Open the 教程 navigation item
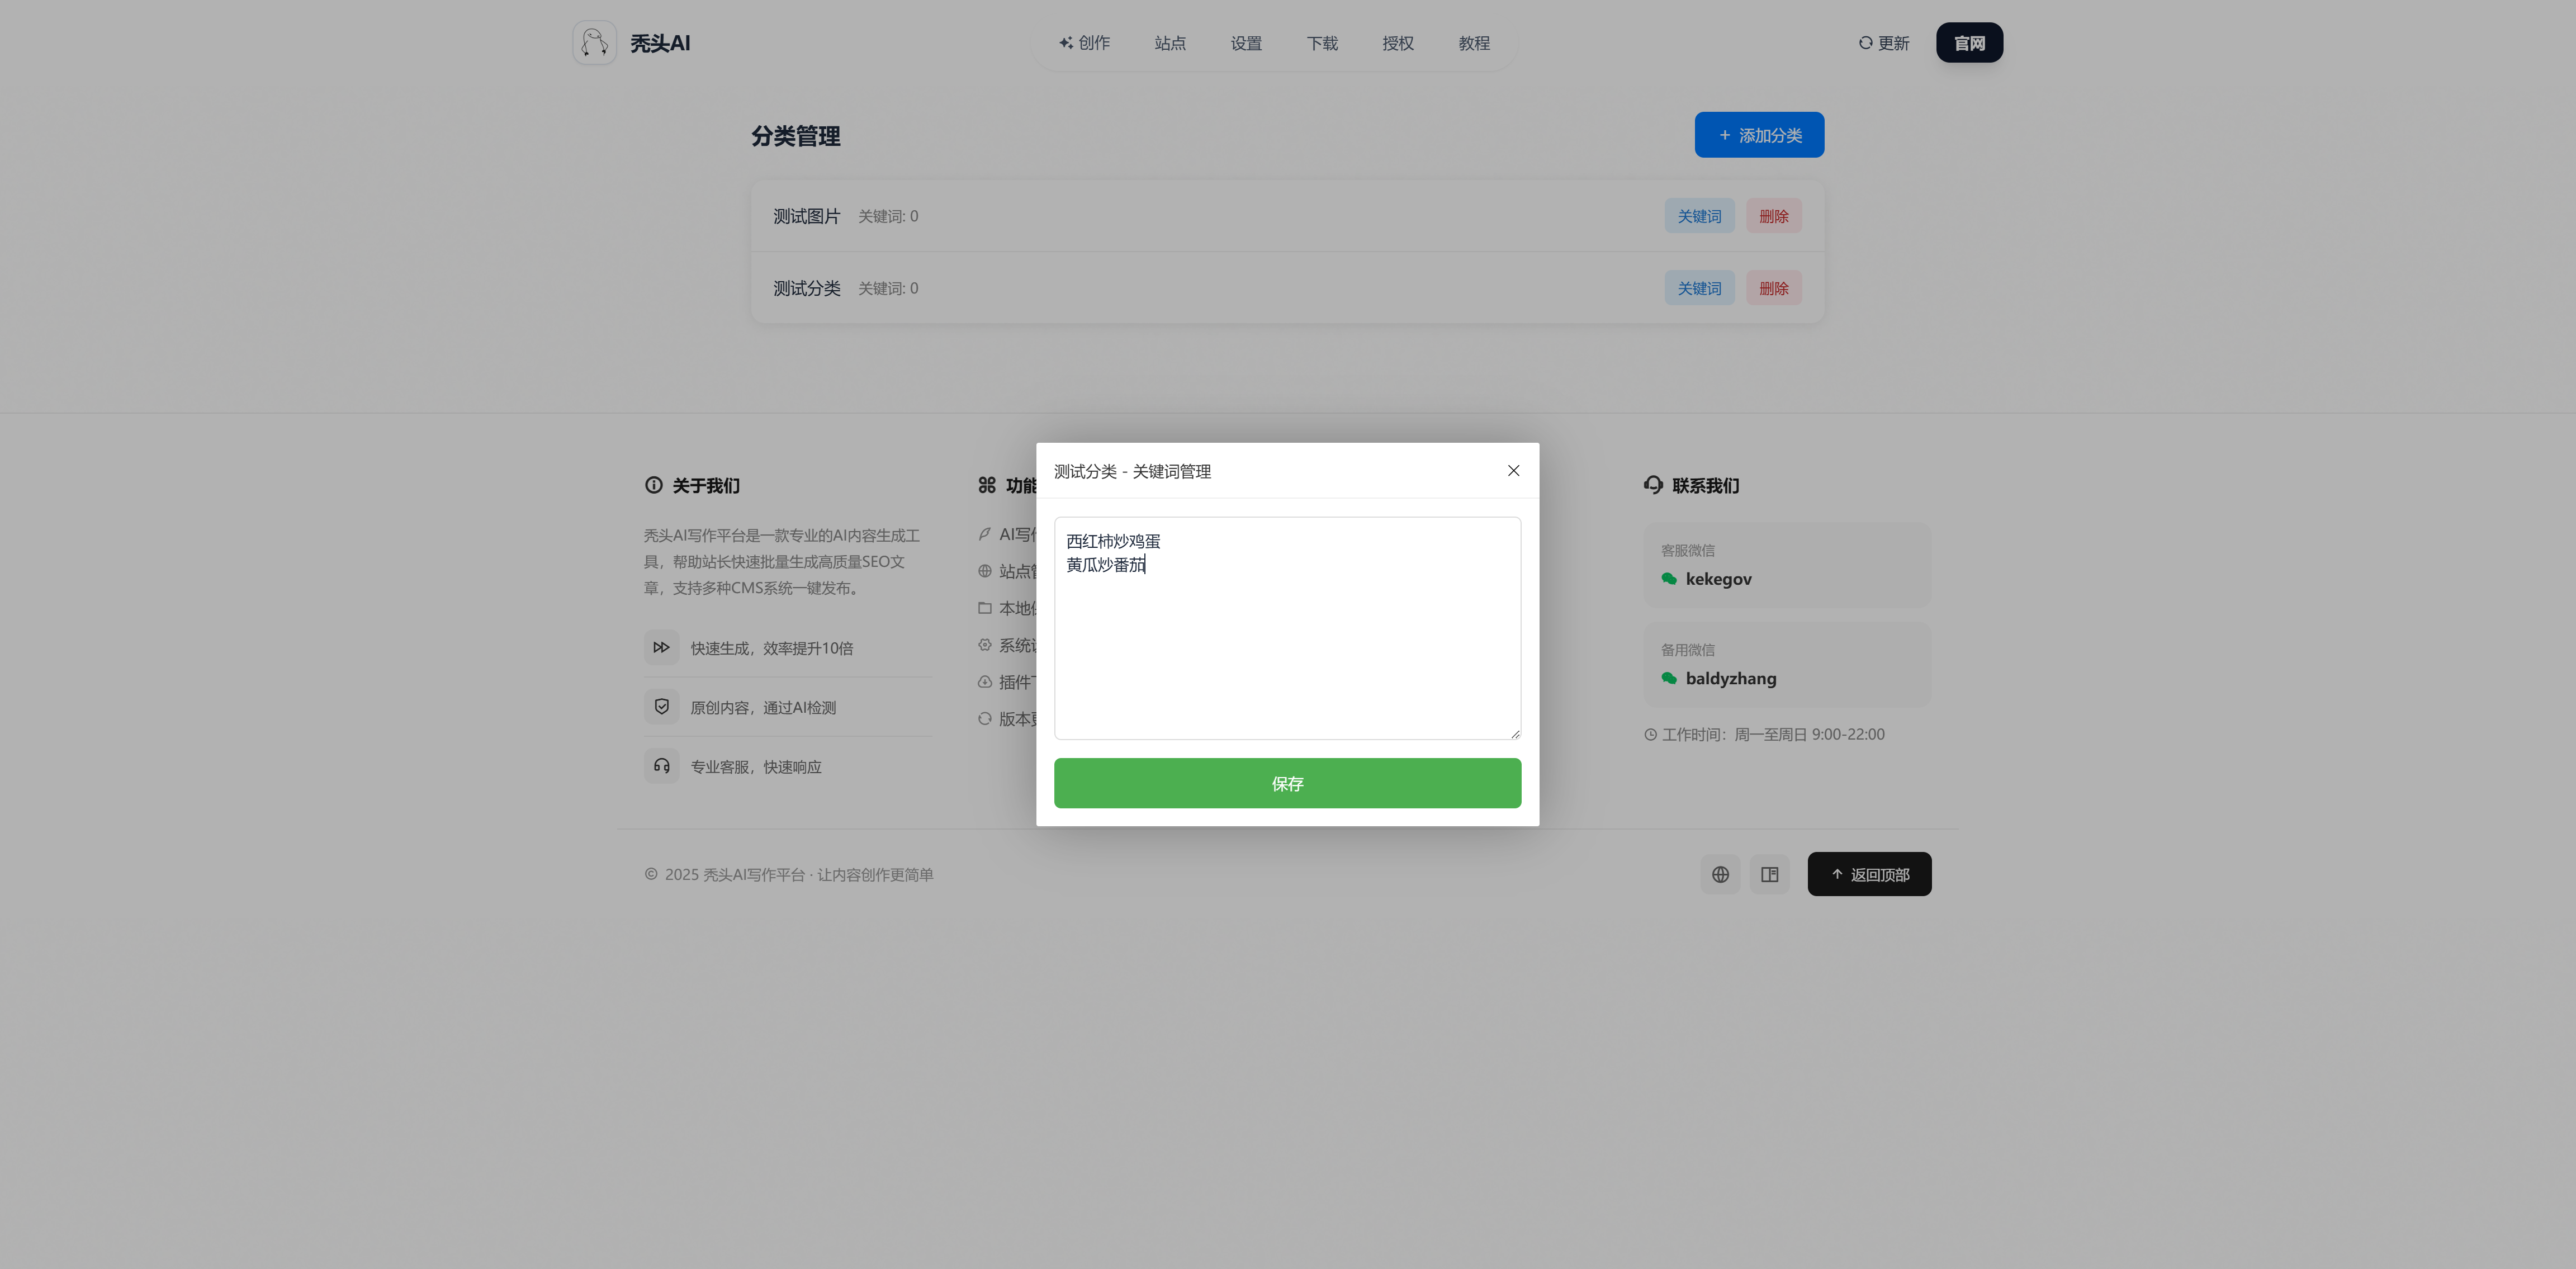The height and width of the screenshot is (1269, 2576). coord(1473,43)
